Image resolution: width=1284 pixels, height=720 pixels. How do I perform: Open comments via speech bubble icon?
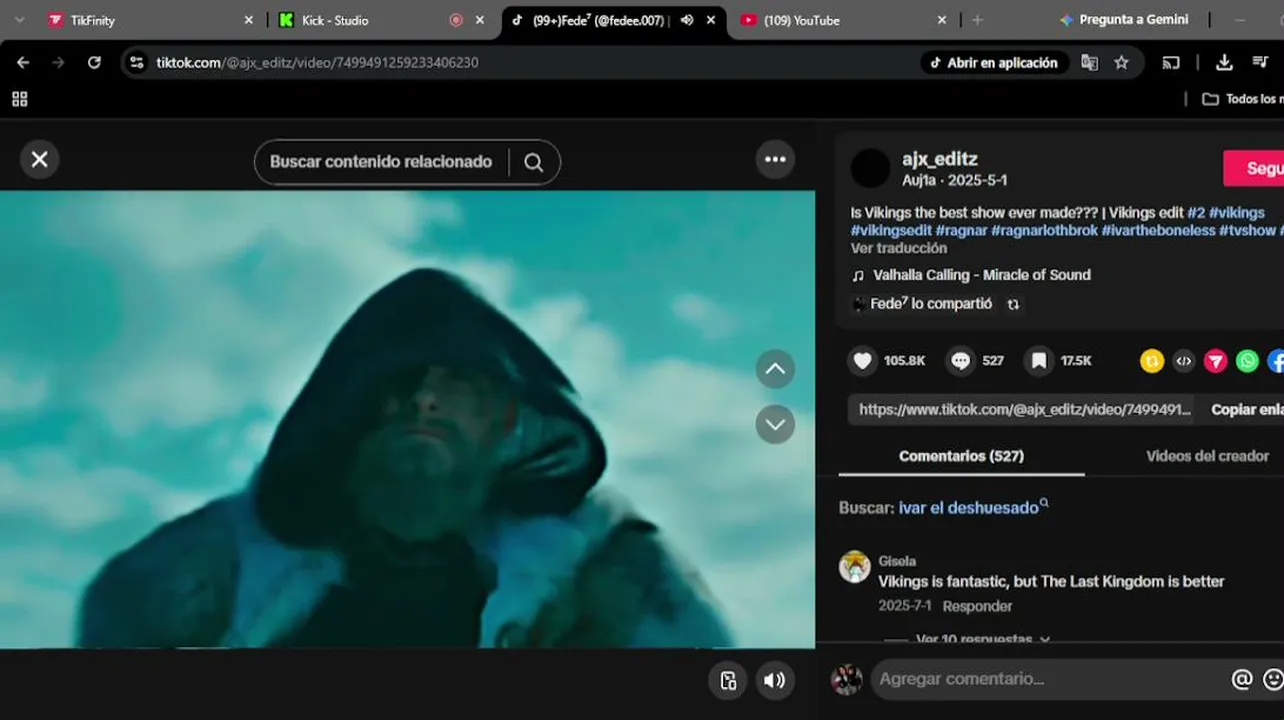tap(961, 361)
